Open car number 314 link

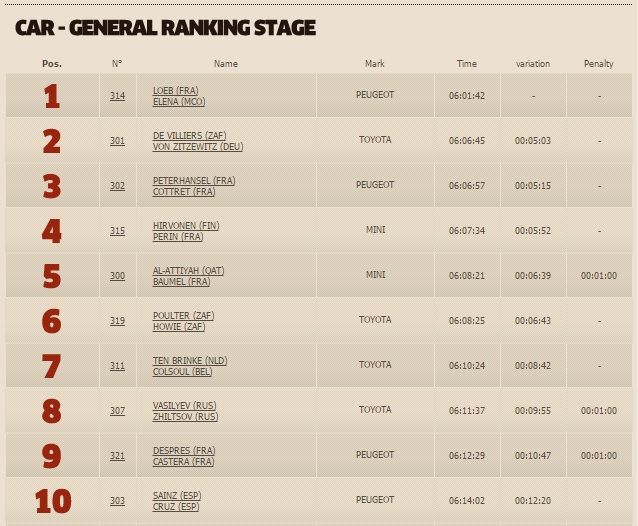(117, 96)
